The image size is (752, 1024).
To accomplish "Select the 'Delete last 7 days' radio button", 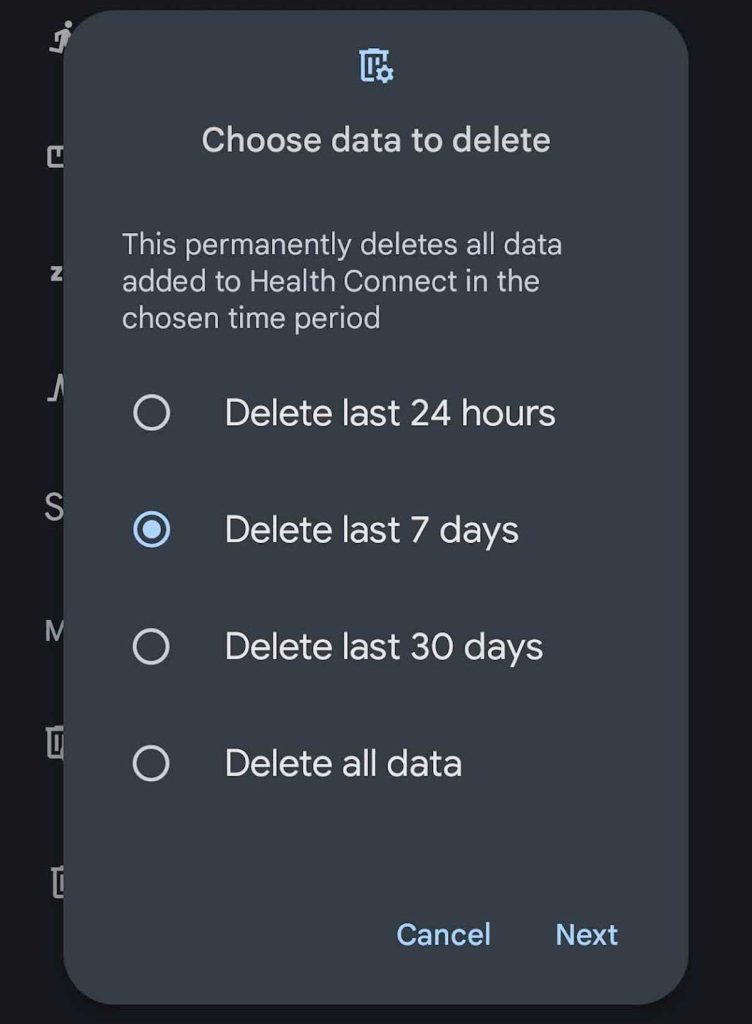I will (x=151, y=529).
